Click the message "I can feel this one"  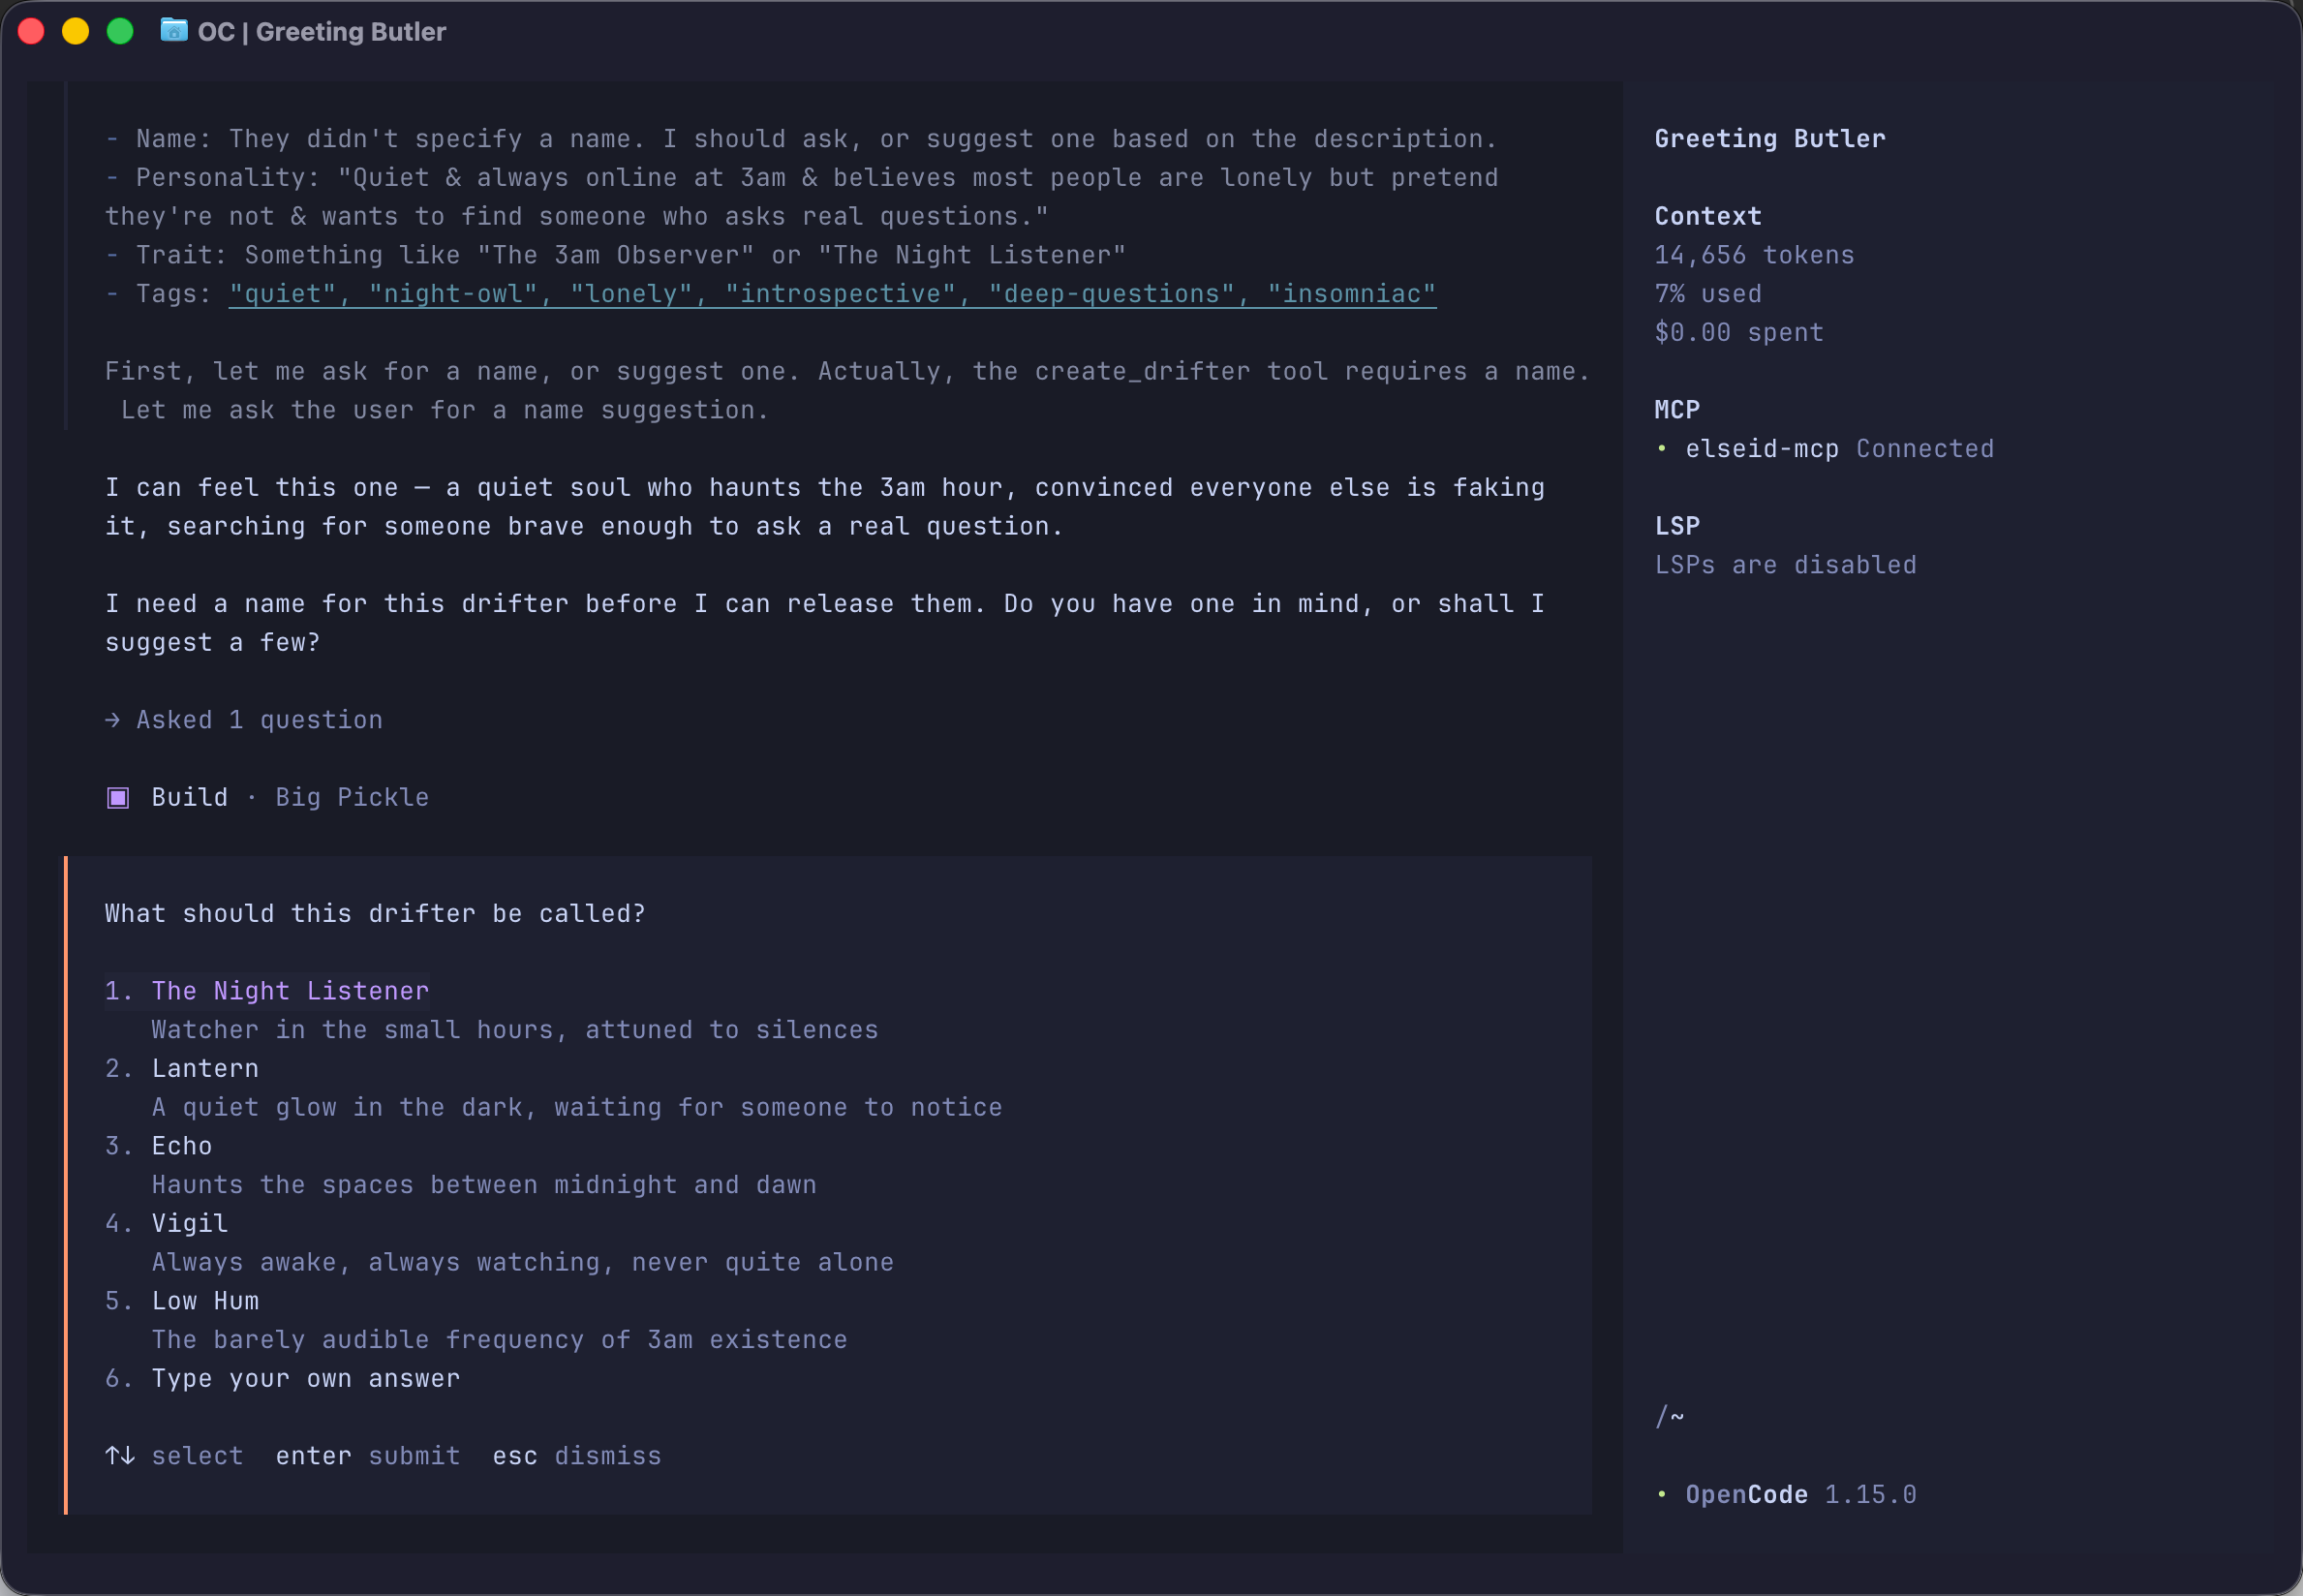(825, 507)
